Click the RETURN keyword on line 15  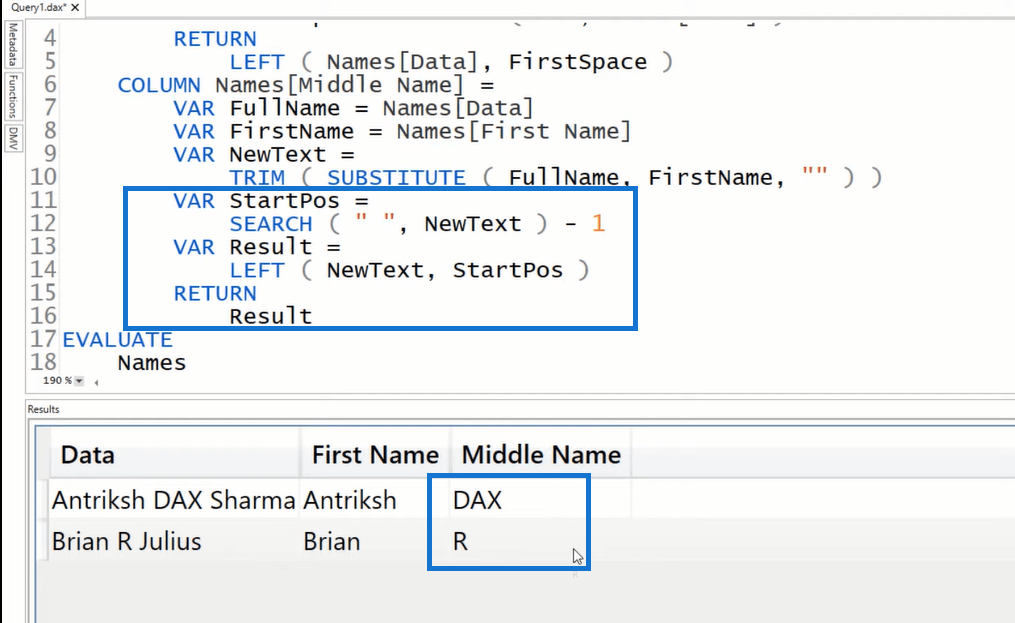(x=215, y=293)
